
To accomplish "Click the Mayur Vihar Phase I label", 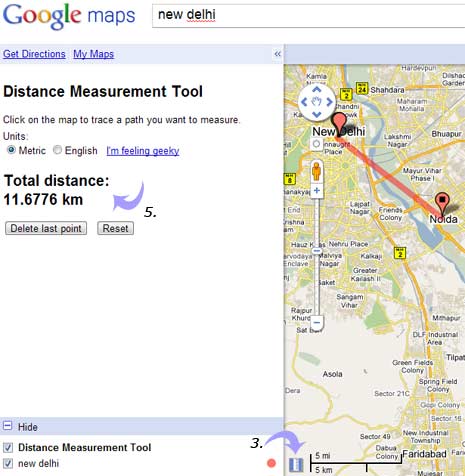I will (x=422, y=174).
